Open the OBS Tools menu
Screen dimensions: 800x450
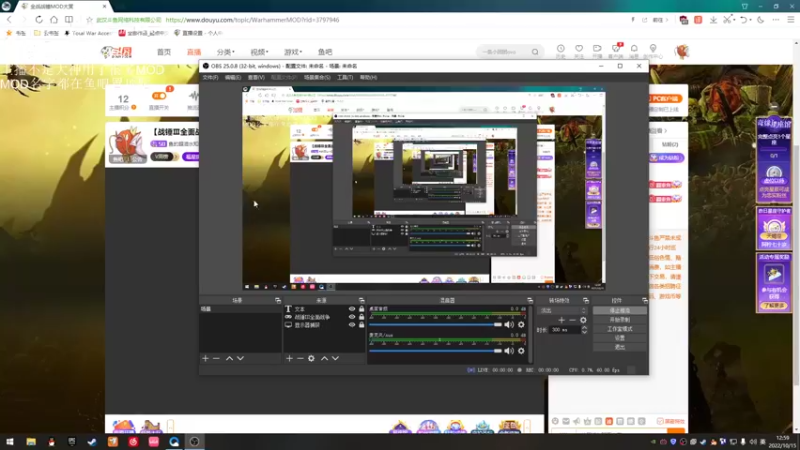click(345, 78)
